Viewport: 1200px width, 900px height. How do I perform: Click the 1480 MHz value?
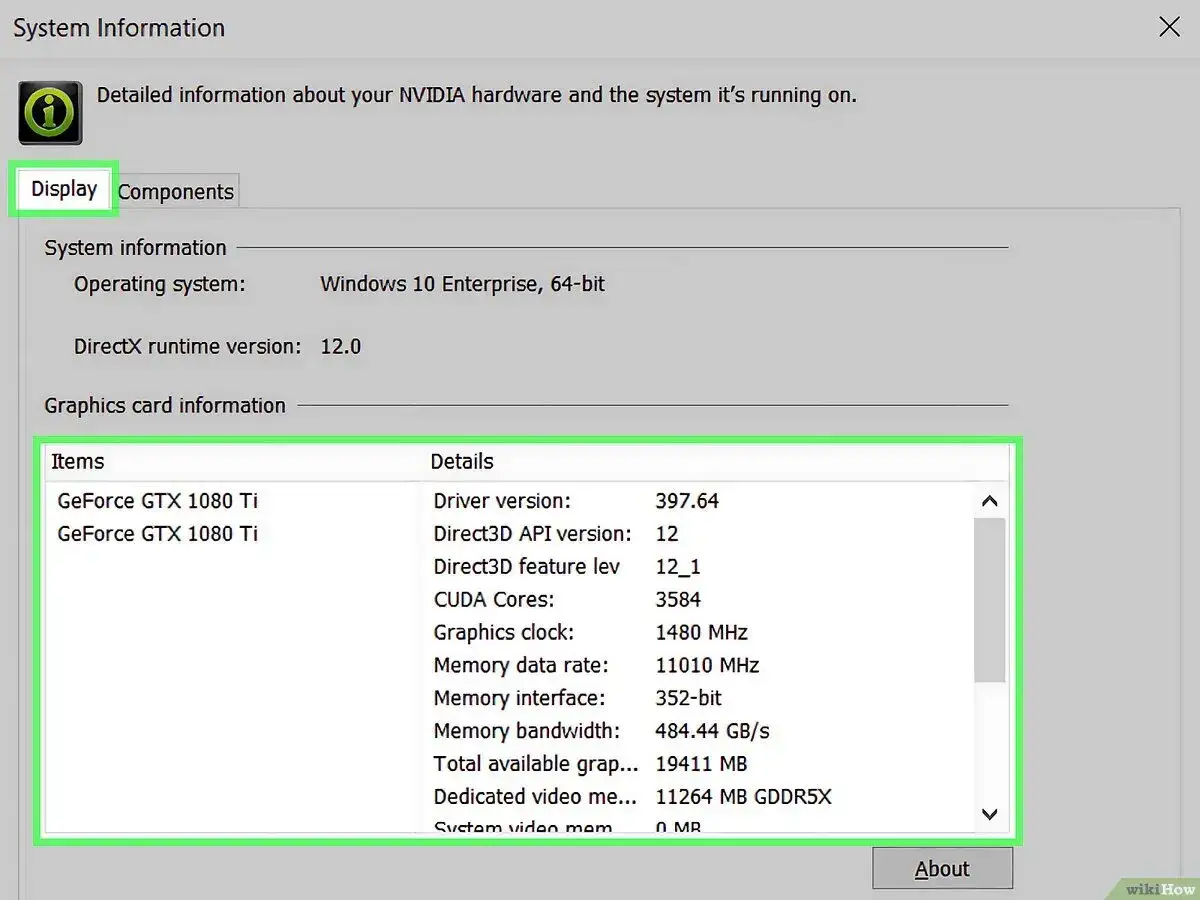[701, 632]
